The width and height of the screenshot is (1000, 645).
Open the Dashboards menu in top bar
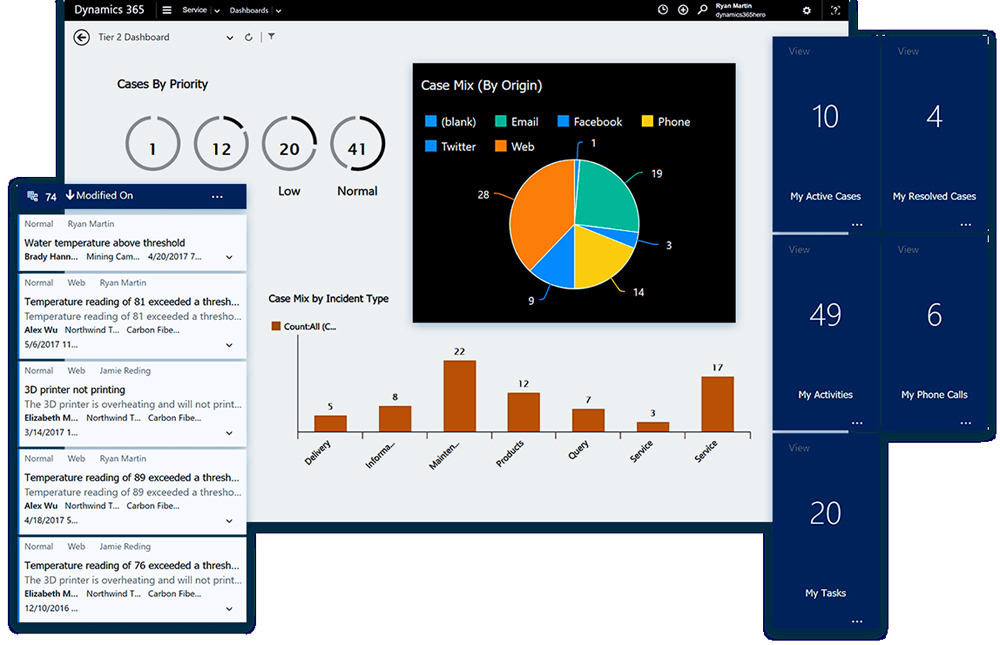point(249,10)
